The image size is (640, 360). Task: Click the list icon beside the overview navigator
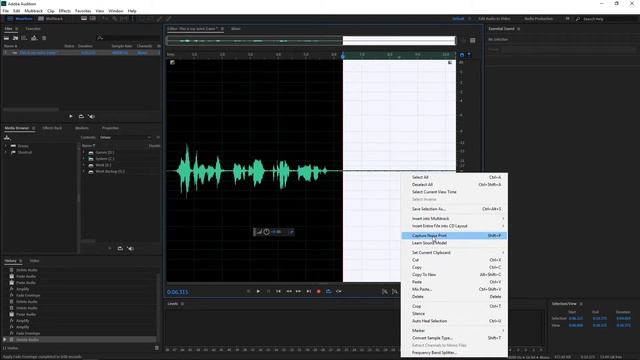click(473, 40)
